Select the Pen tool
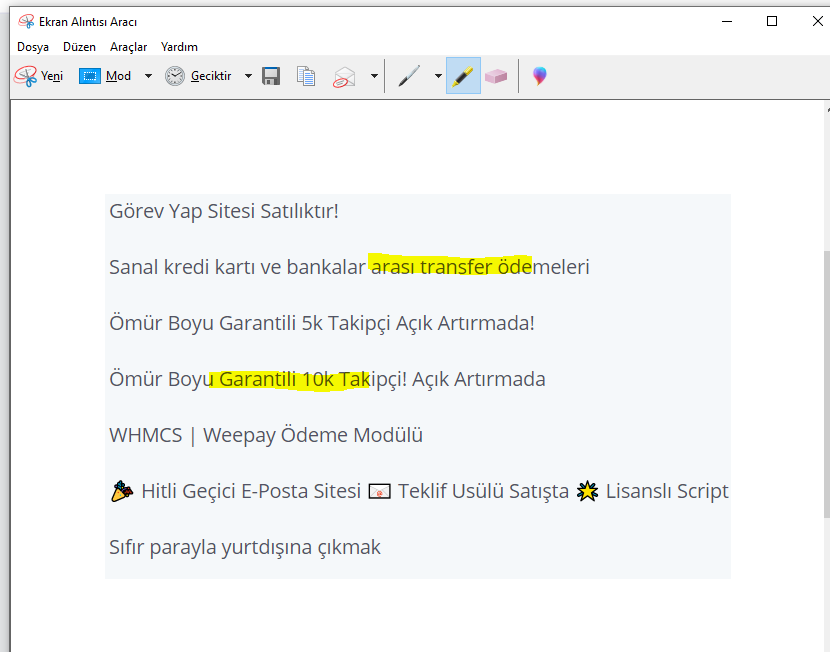Image resolution: width=830 pixels, height=652 pixels. coord(409,76)
